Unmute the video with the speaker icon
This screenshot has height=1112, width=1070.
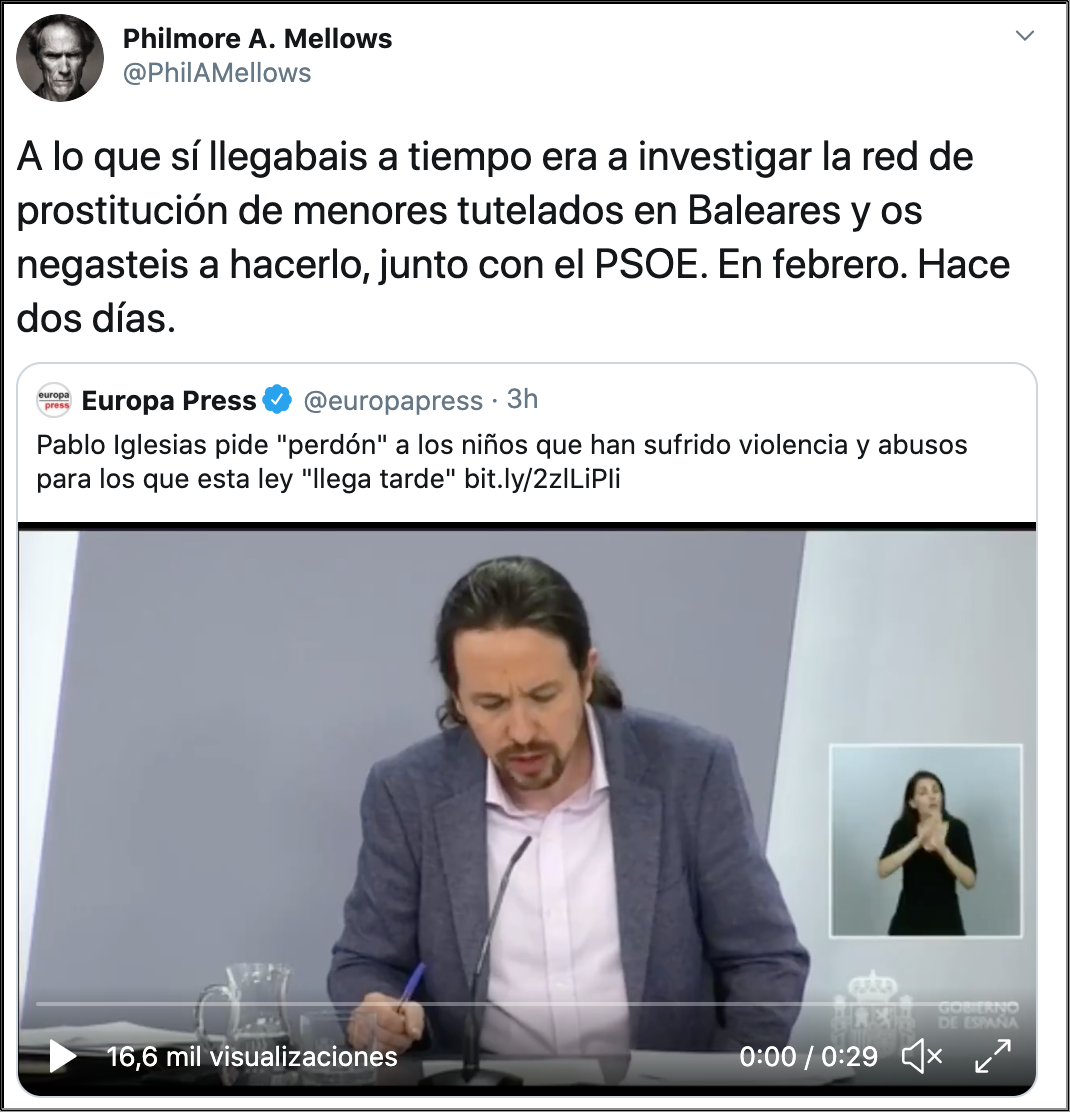(922, 1057)
